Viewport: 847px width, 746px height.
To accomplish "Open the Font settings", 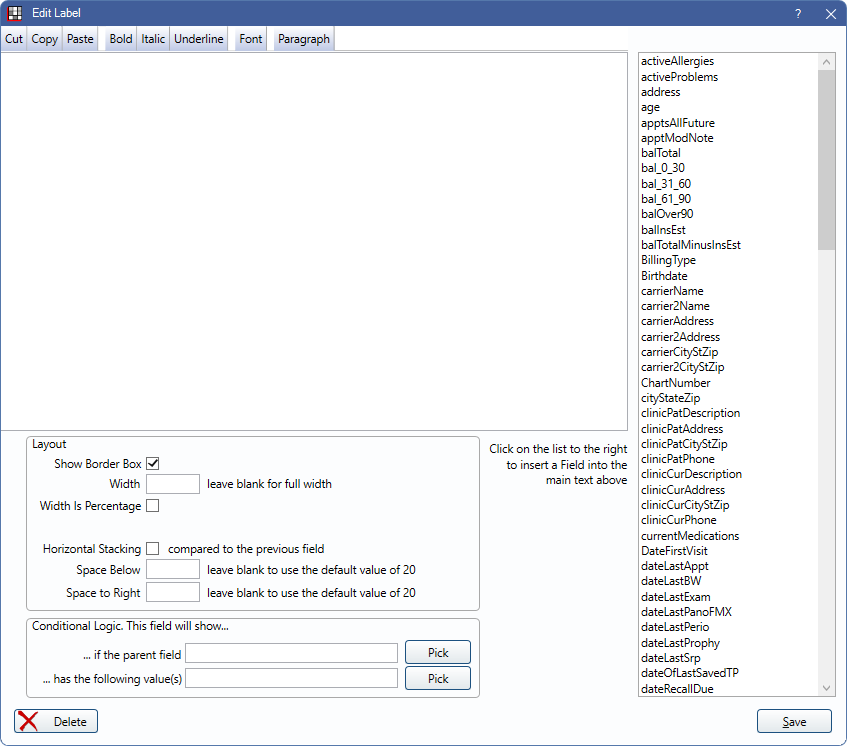I will pyautogui.click(x=251, y=39).
